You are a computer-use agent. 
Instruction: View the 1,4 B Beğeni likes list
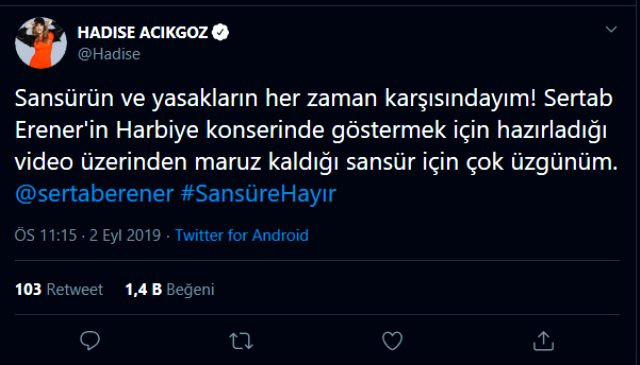(x=170, y=289)
